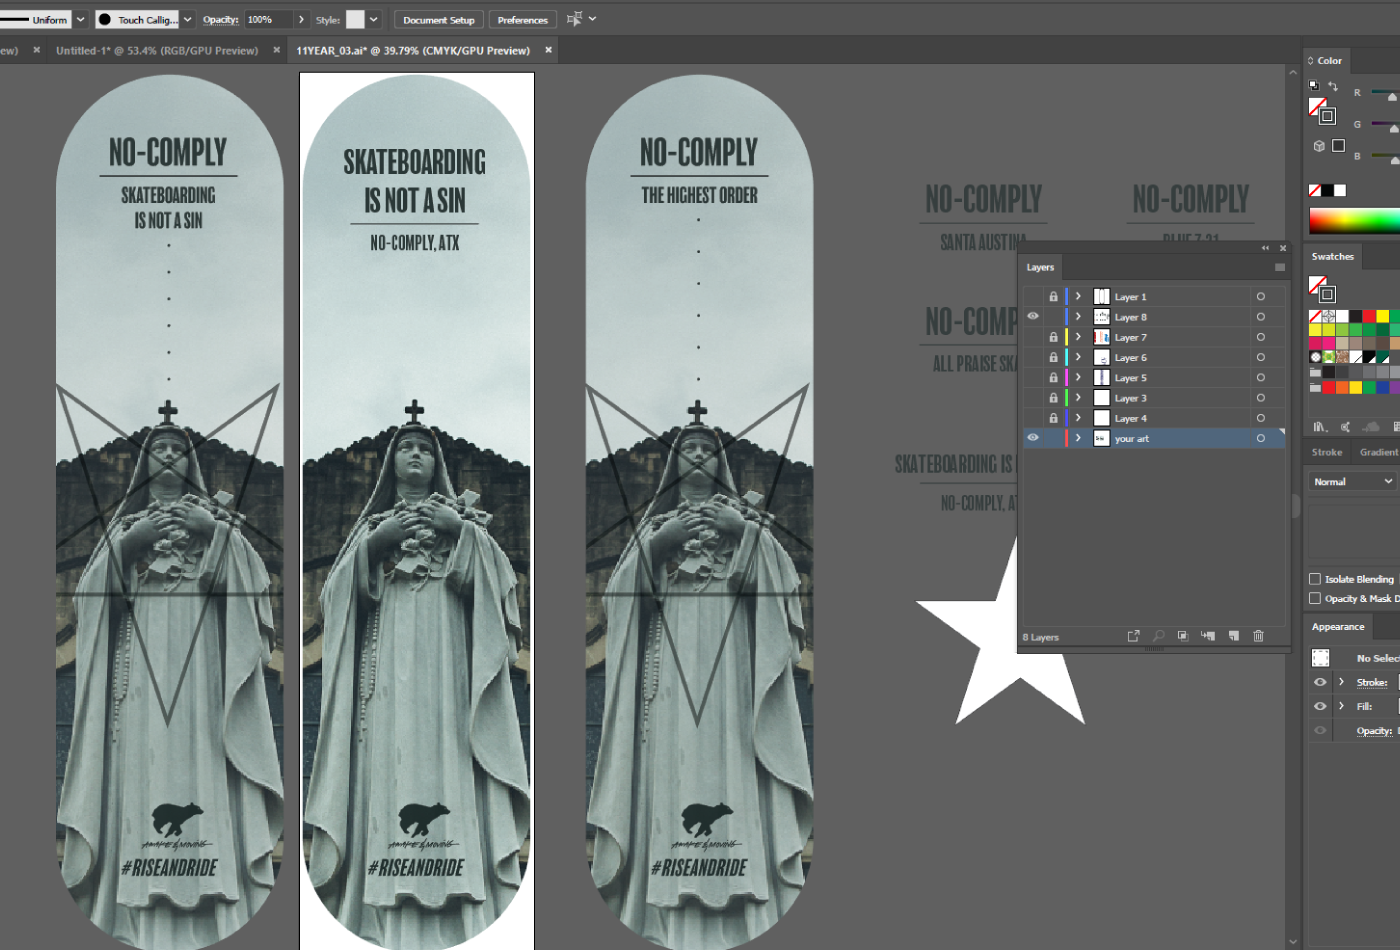Viewport: 1400px width, 950px height.
Task: Click Default Fill and Stroke icon
Action: (1314, 86)
